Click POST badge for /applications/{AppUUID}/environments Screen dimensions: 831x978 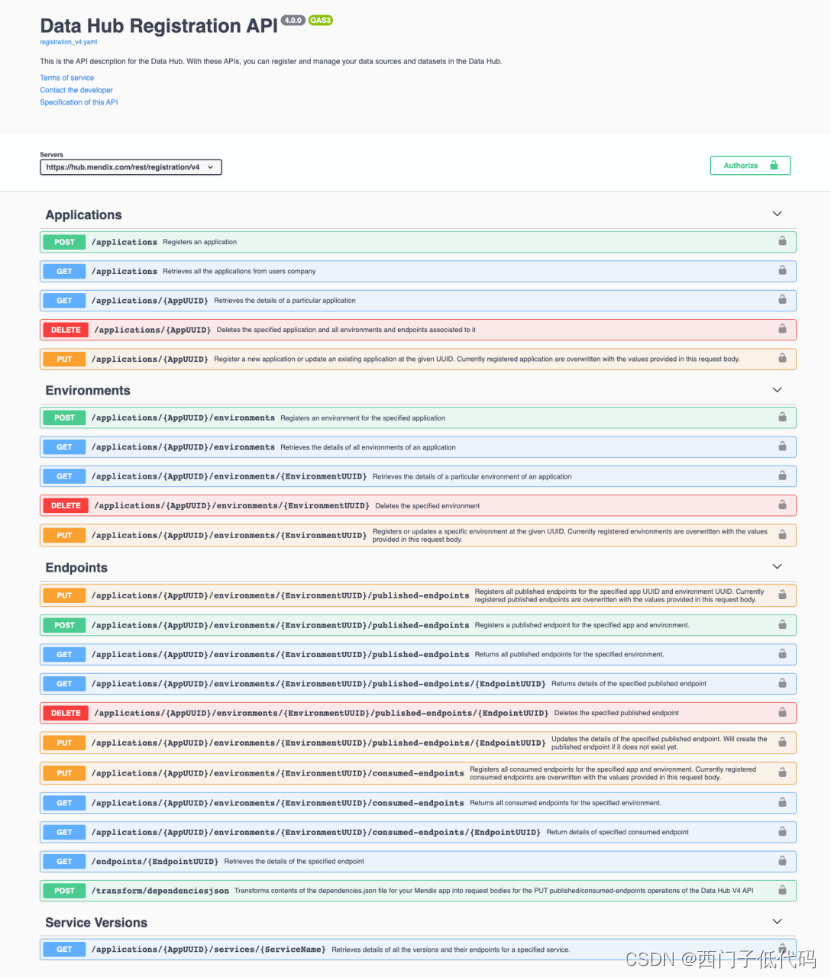pos(64,418)
